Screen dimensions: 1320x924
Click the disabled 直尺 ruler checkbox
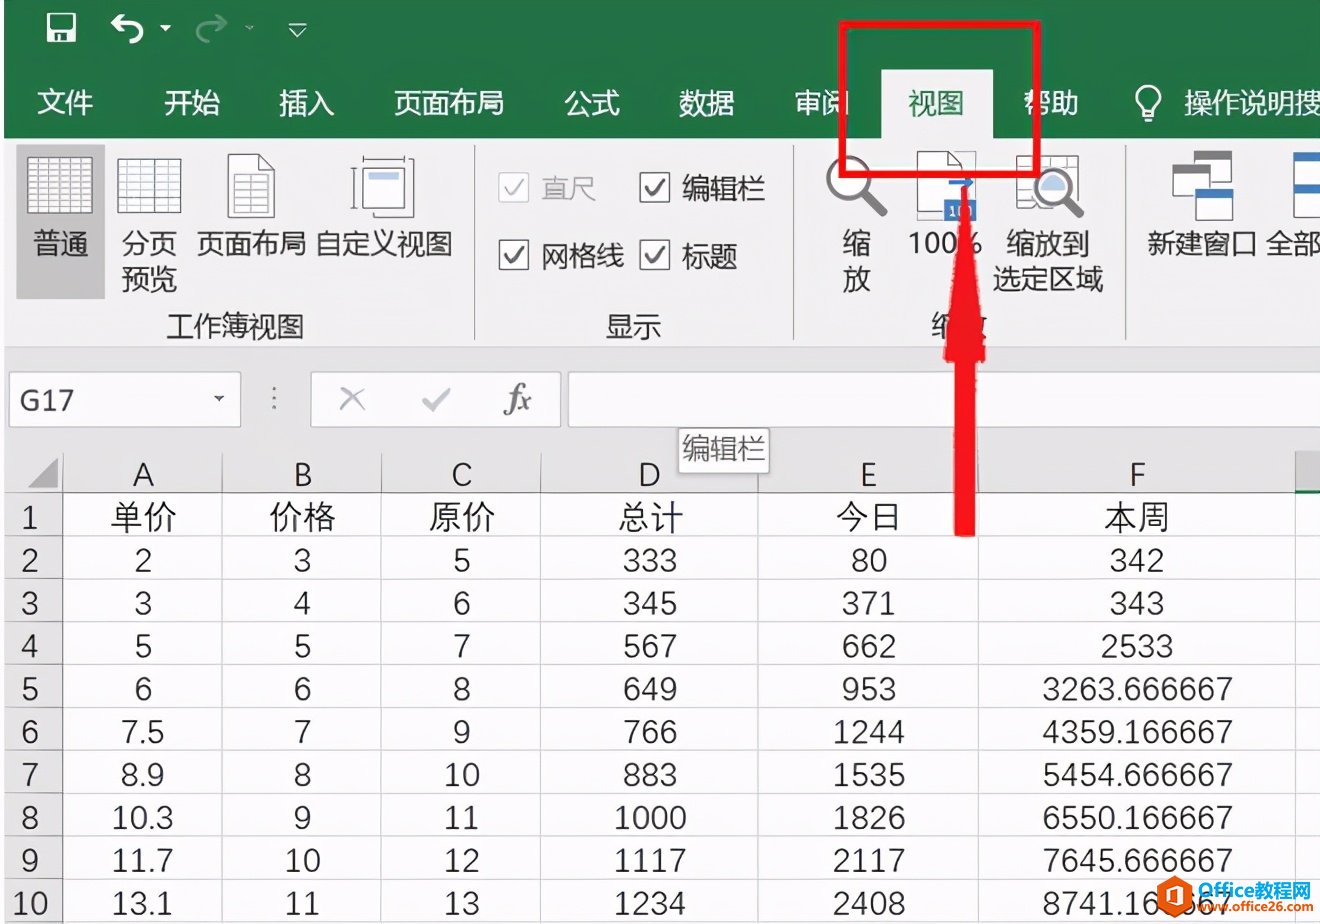[x=513, y=187]
